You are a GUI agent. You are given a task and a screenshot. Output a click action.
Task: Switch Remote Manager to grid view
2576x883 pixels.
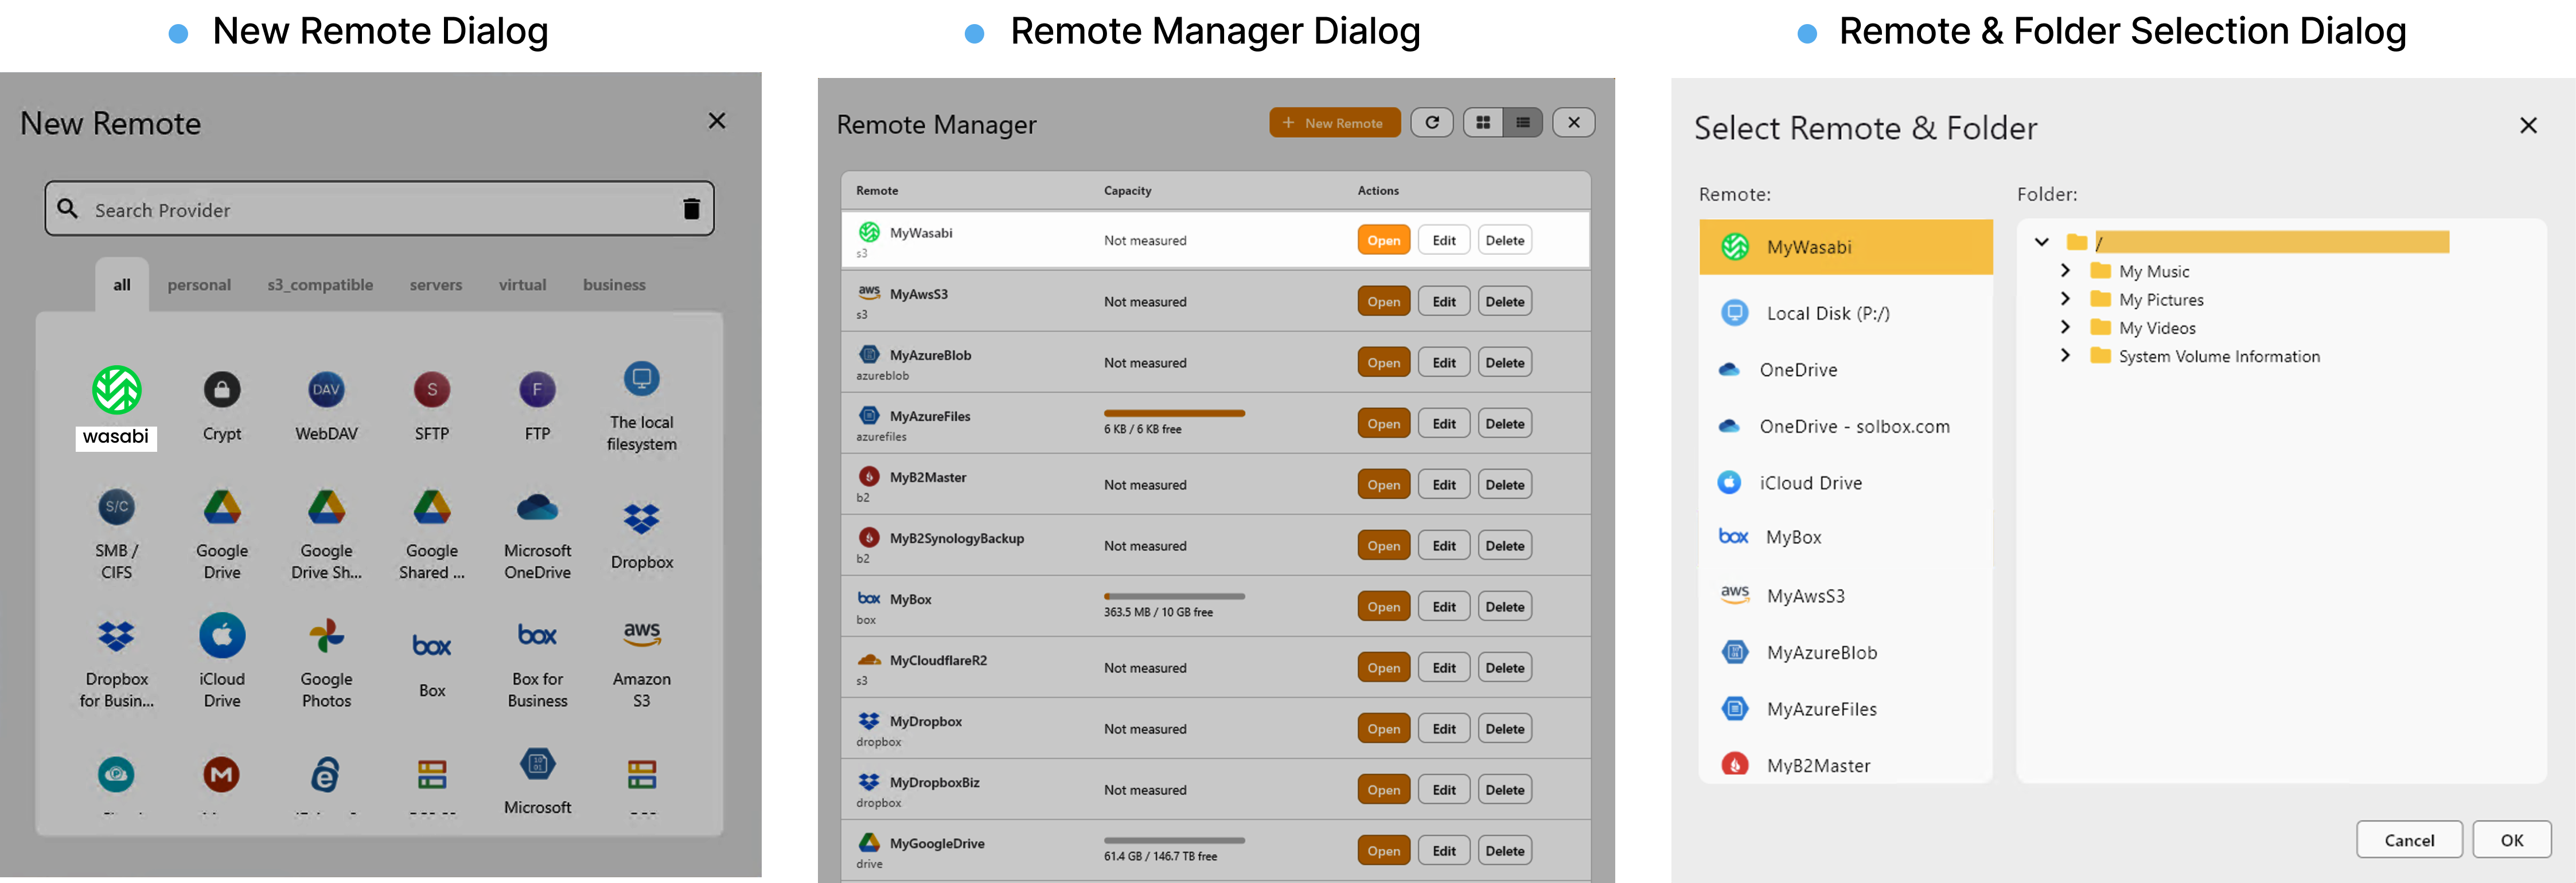pos(1483,122)
